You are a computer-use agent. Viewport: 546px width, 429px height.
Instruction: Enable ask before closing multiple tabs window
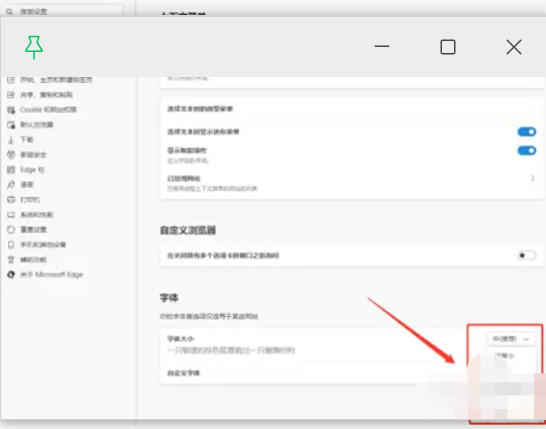(526, 256)
